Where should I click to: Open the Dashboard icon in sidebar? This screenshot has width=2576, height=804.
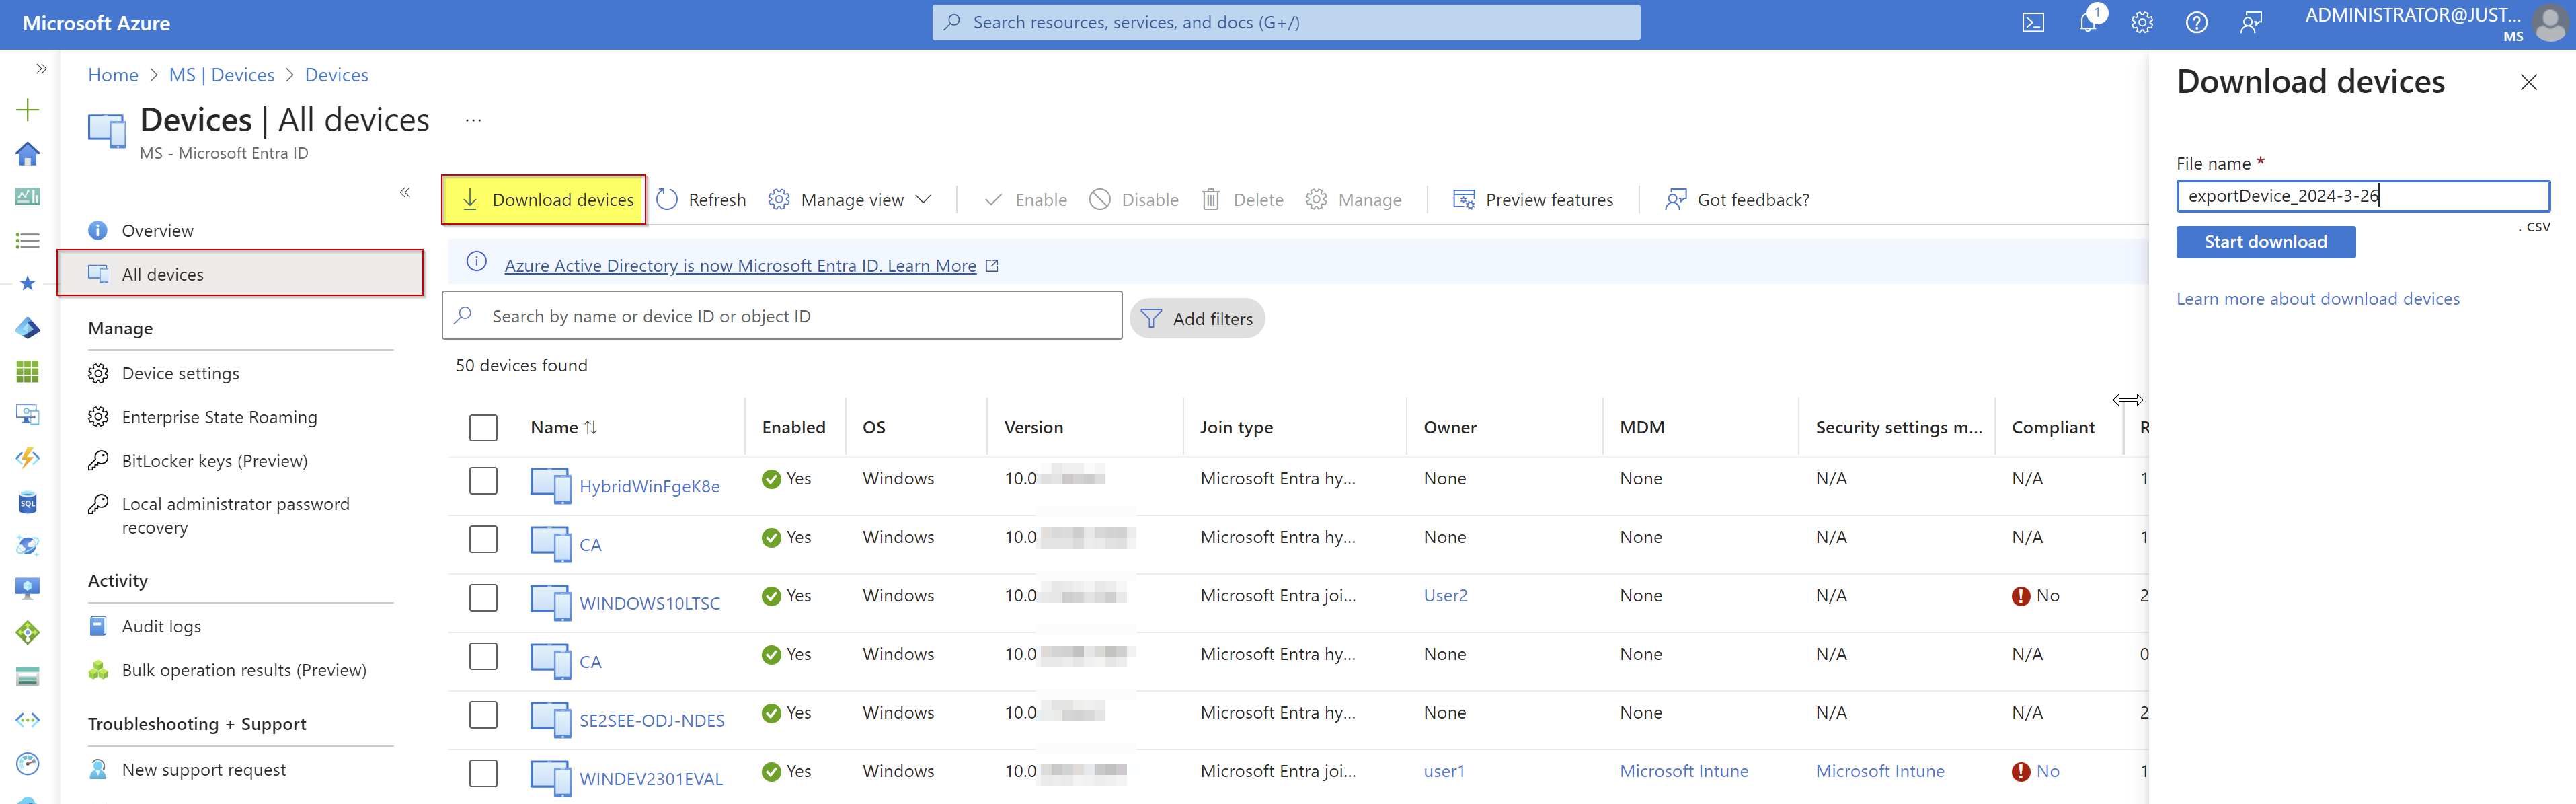[28, 196]
